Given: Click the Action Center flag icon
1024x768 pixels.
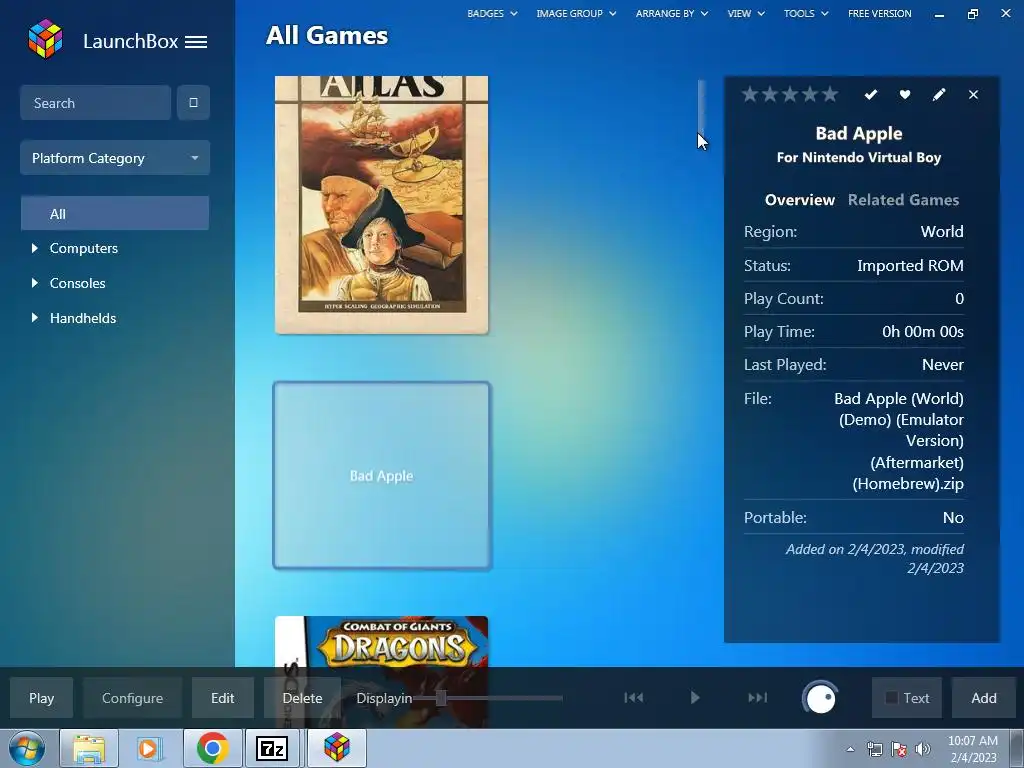Looking at the screenshot, I should pos(899,749).
